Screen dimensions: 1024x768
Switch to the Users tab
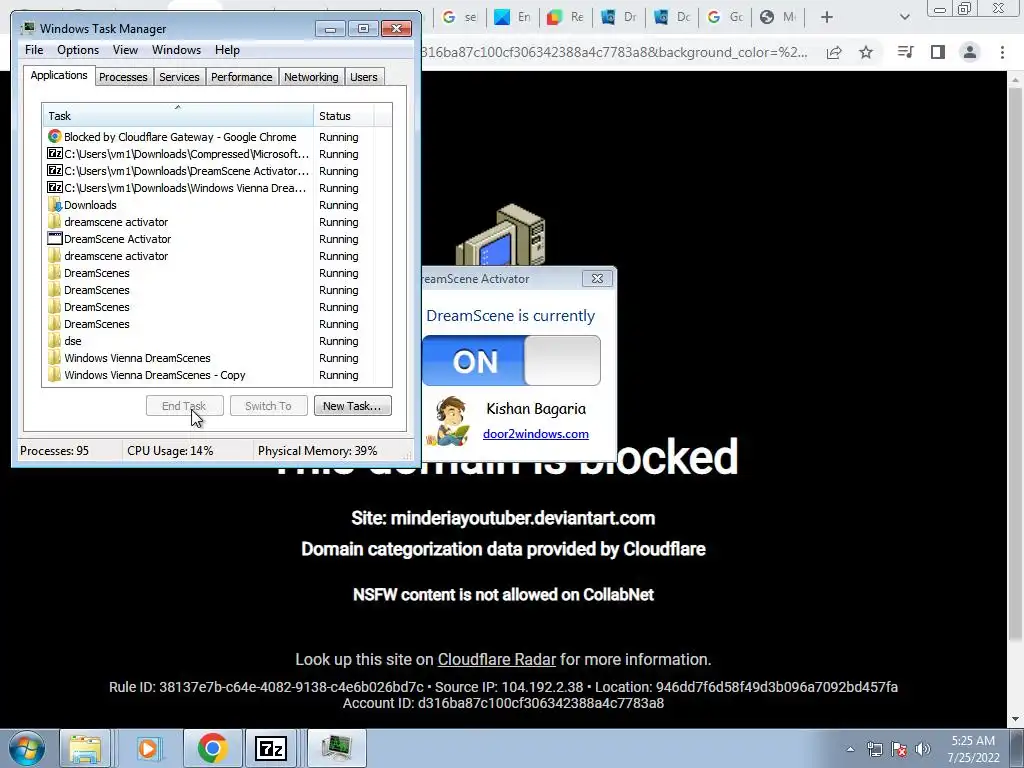pos(364,77)
